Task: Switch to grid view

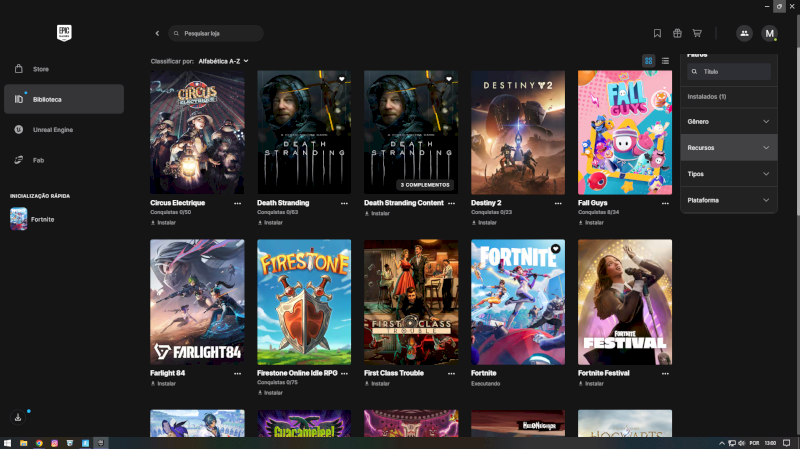Action: [x=648, y=61]
